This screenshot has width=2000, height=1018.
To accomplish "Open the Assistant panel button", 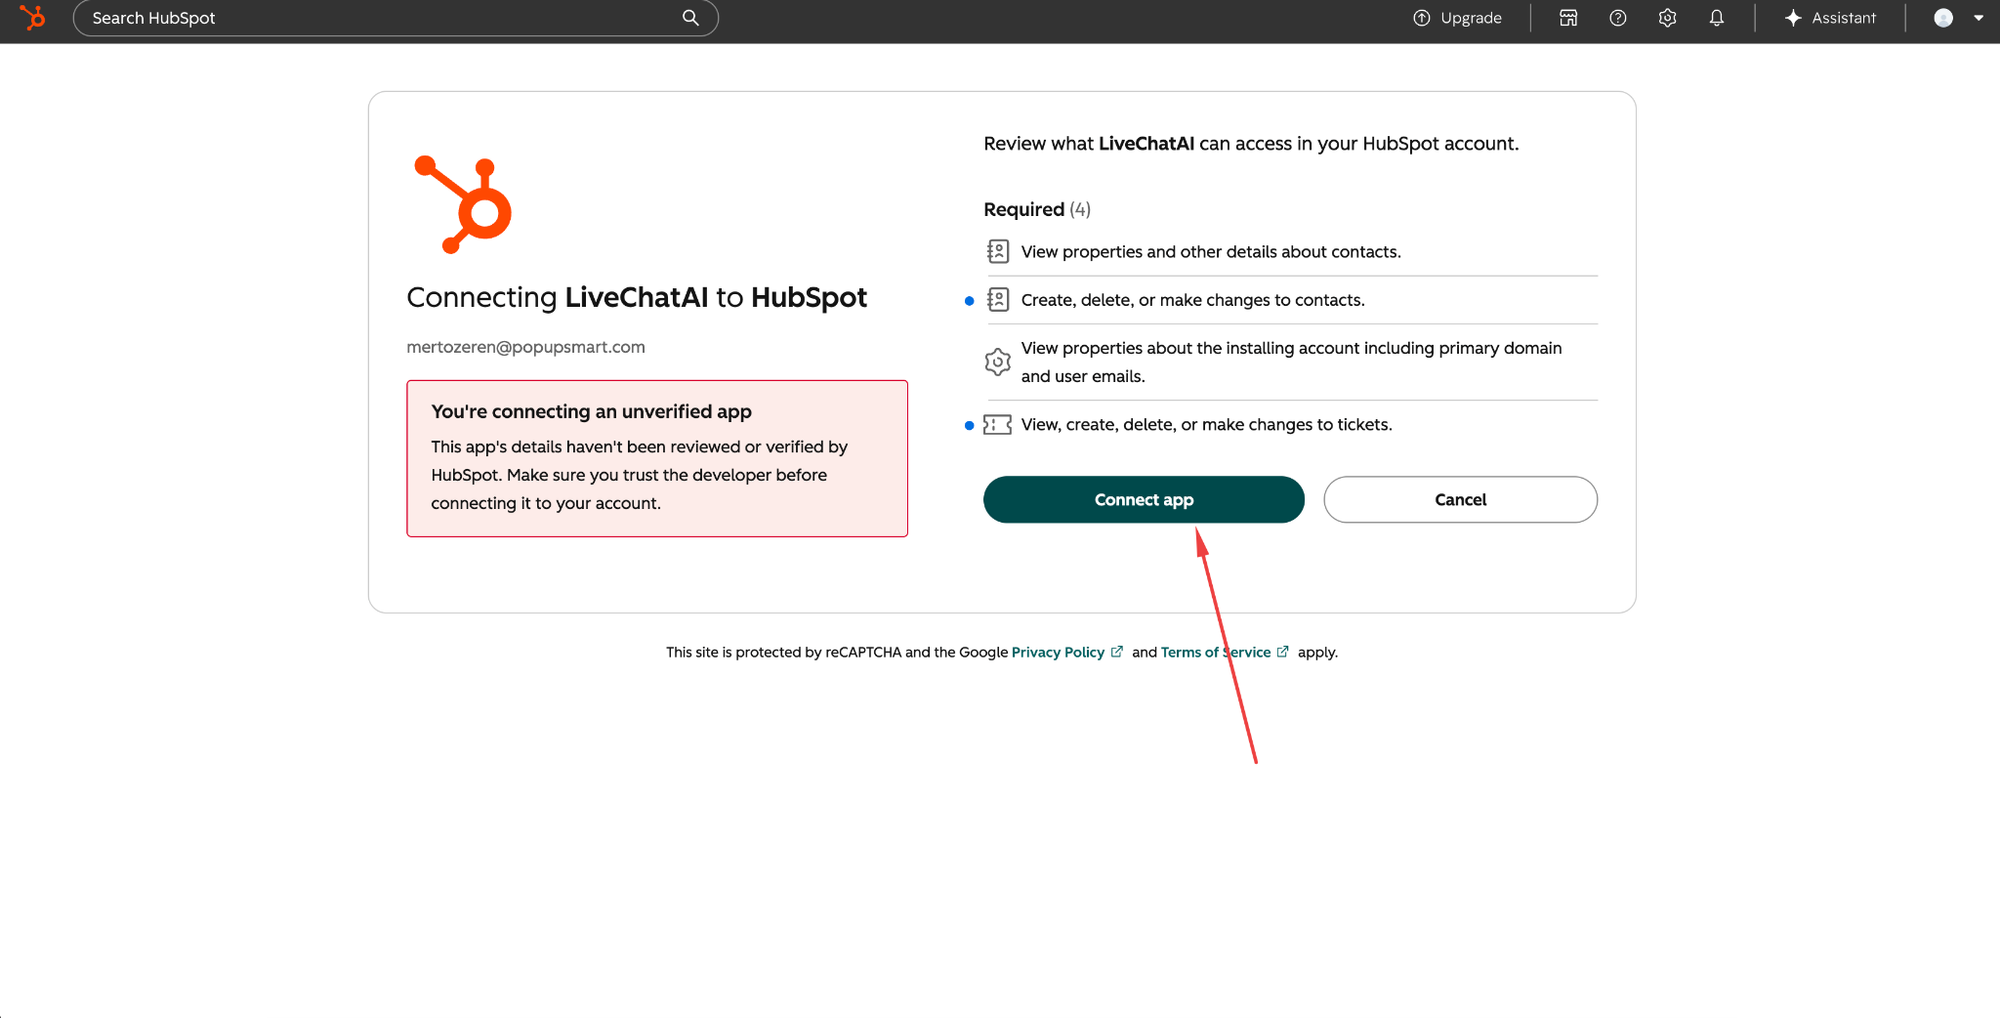I will coord(1830,18).
